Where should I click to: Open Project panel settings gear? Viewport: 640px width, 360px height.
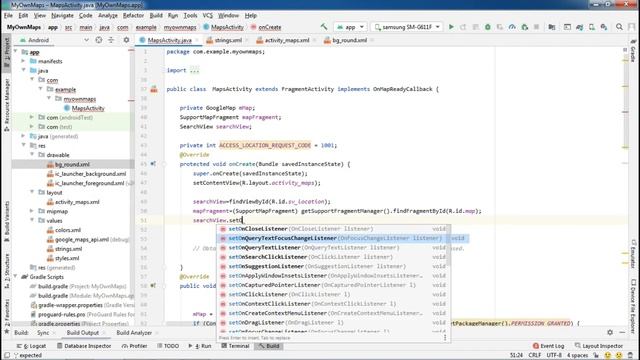tap(126, 40)
